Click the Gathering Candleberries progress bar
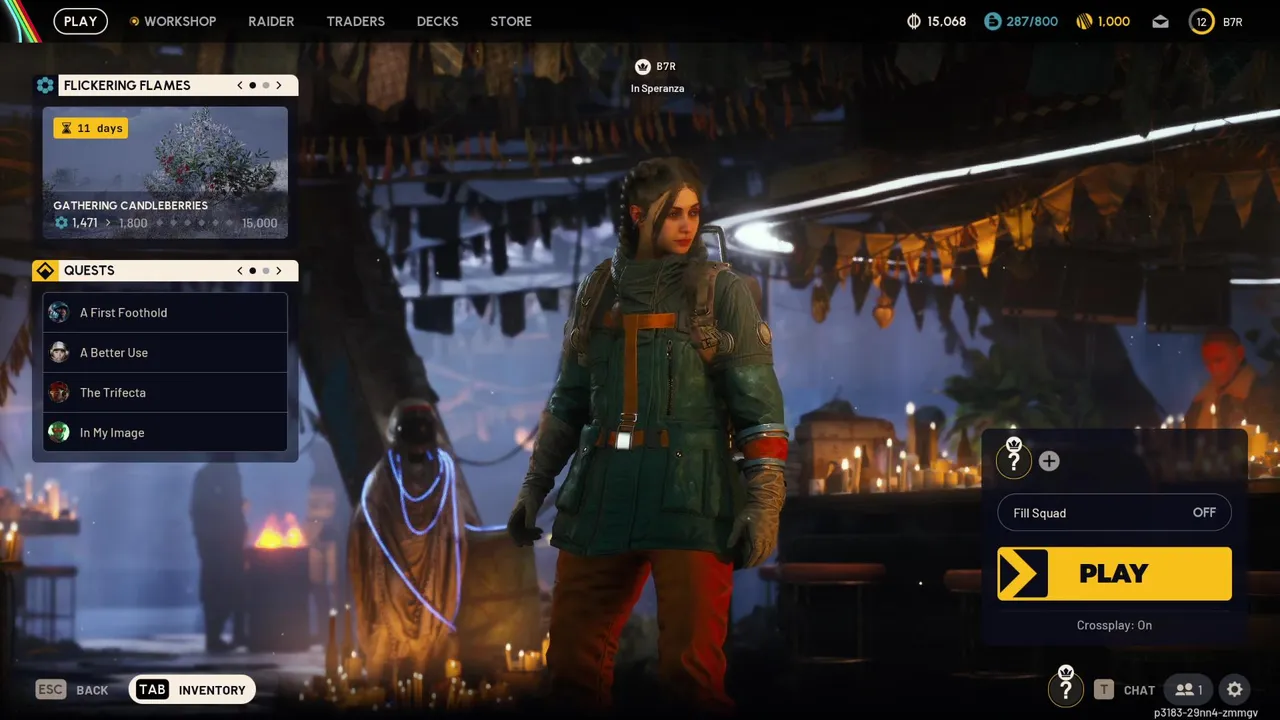The width and height of the screenshot is (1280, 720). click(165, 223)
